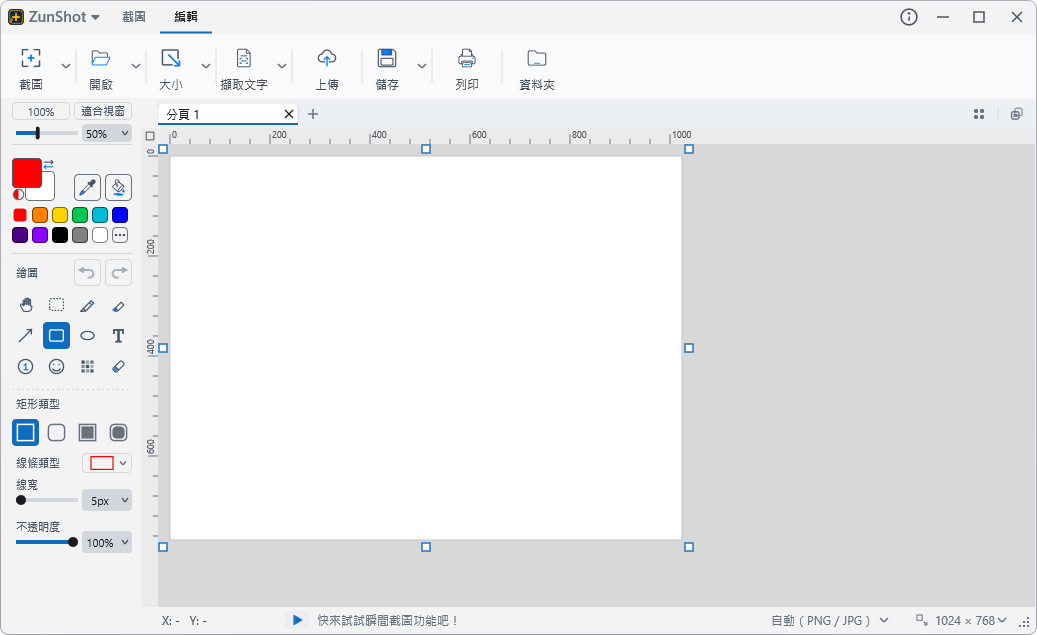Activate the eraser tool
The width and height of the screenshot is (1037, 635).
pos(118,366)
